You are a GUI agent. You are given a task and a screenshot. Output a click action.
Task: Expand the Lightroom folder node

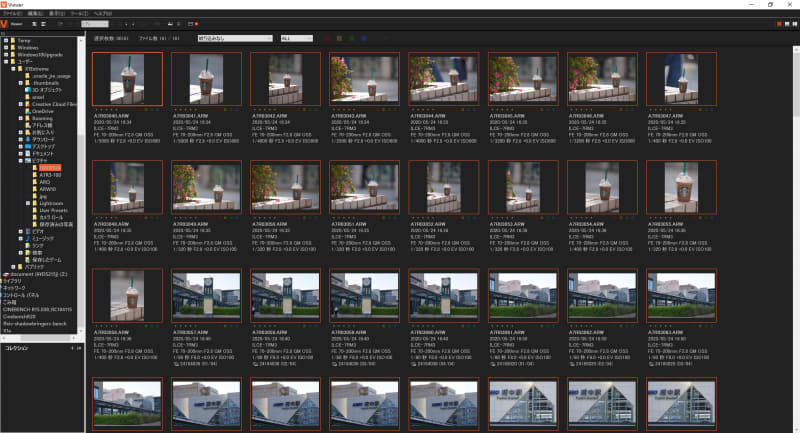(28, 203)
